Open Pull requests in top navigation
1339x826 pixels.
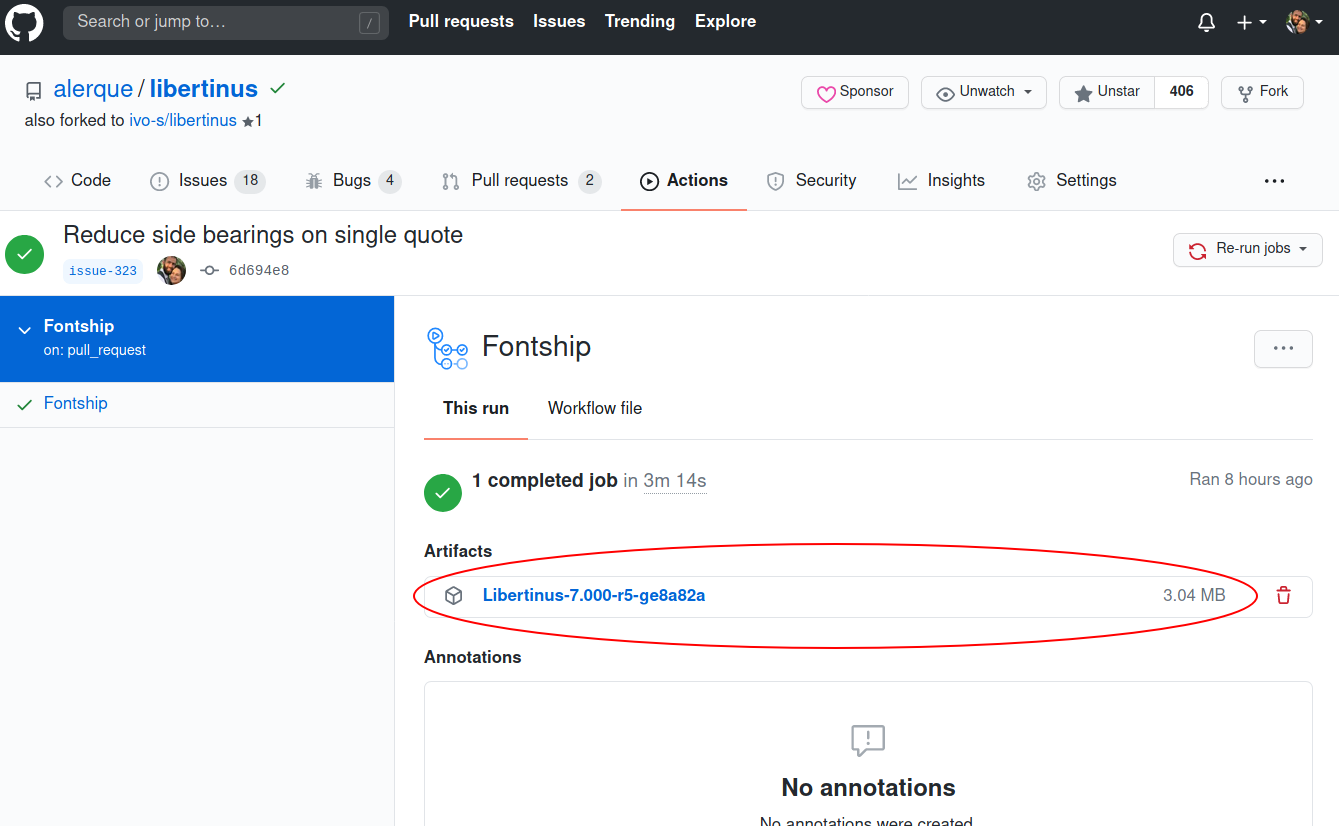(x=461, y=21)
